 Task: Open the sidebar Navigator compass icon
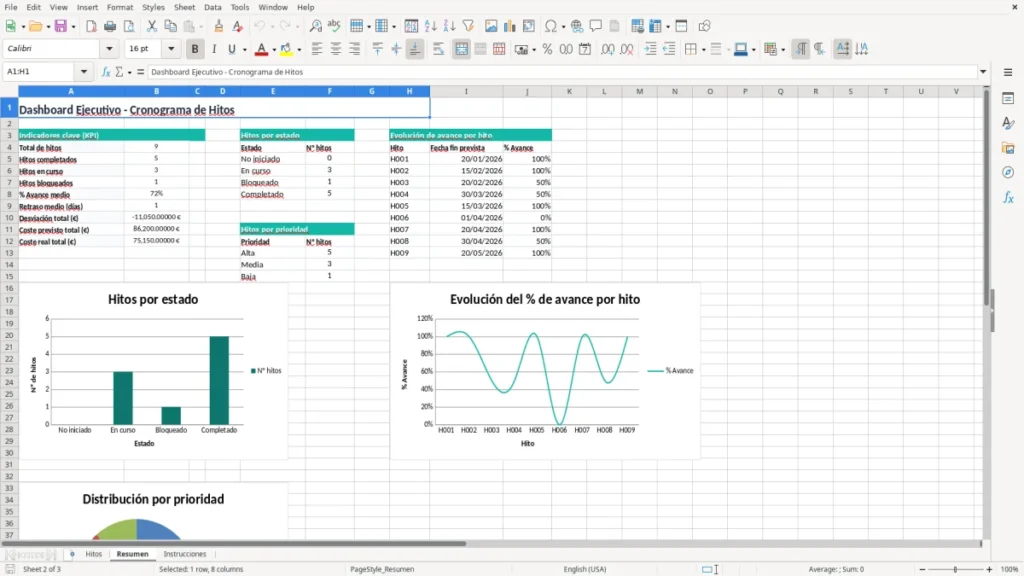pyautogui.click(x=1008, y=172)
